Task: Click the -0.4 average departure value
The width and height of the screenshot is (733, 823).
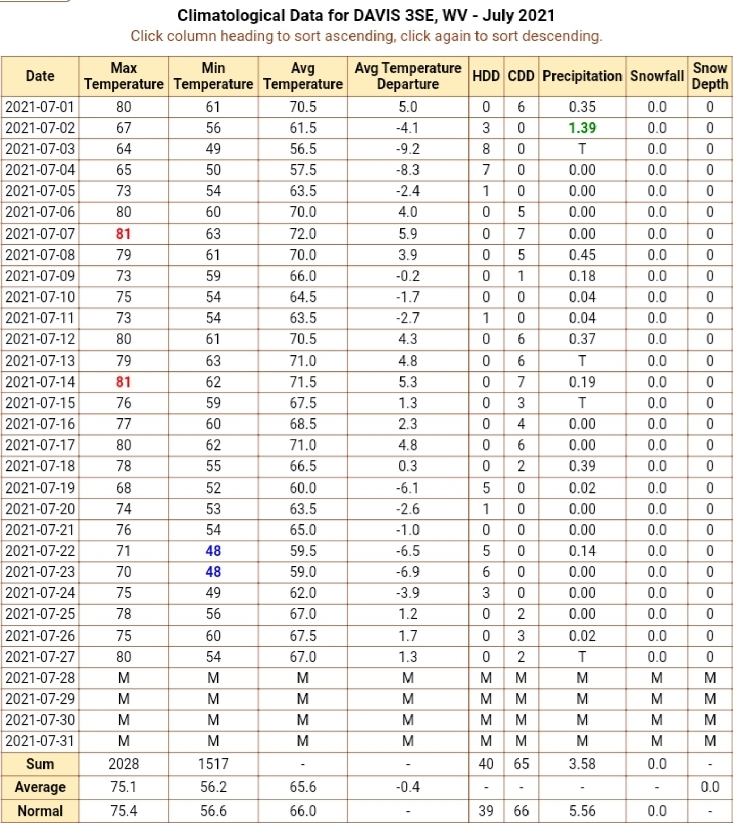Action: 408,787
